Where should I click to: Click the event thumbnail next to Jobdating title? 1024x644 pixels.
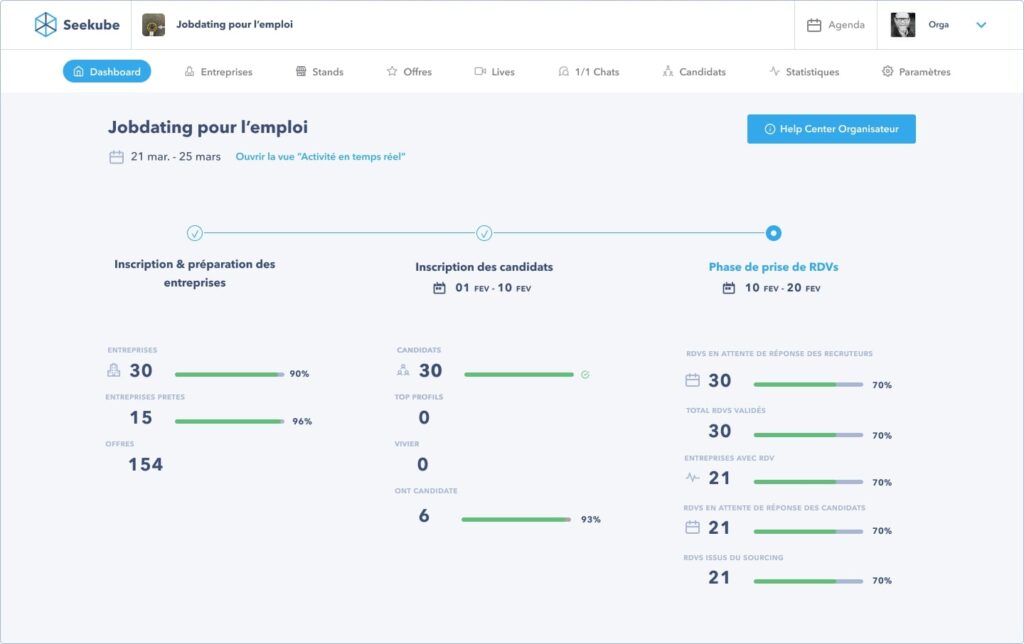coord(154,25)
